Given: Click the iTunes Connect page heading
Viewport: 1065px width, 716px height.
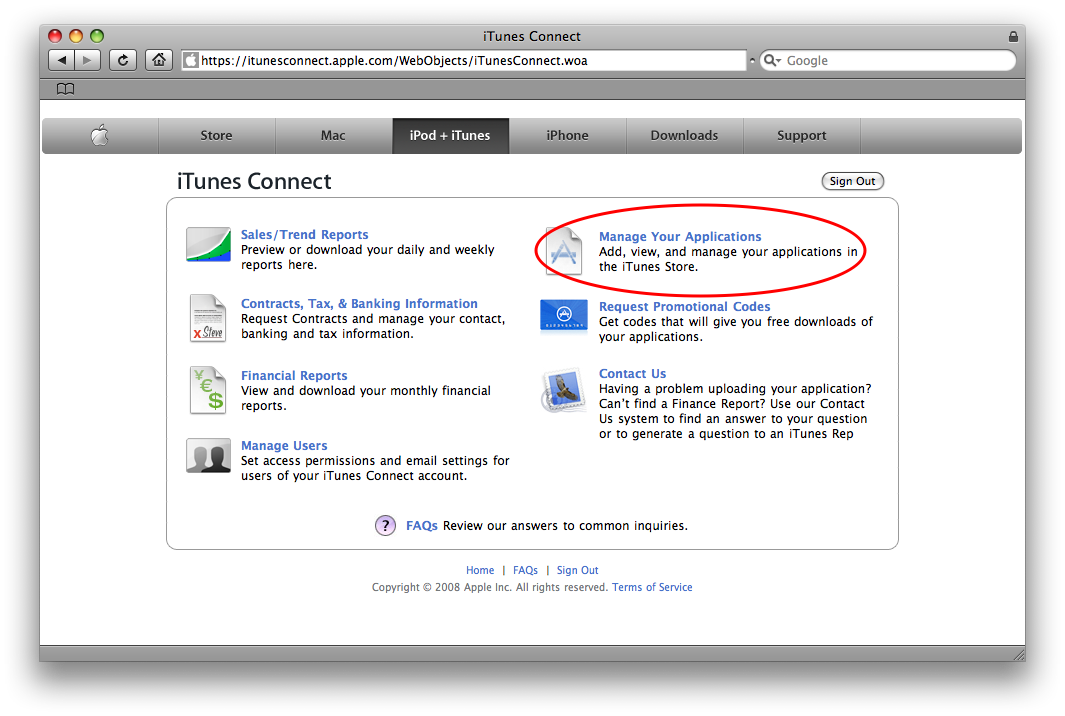Looking at the screenshot, I should 254,181.
